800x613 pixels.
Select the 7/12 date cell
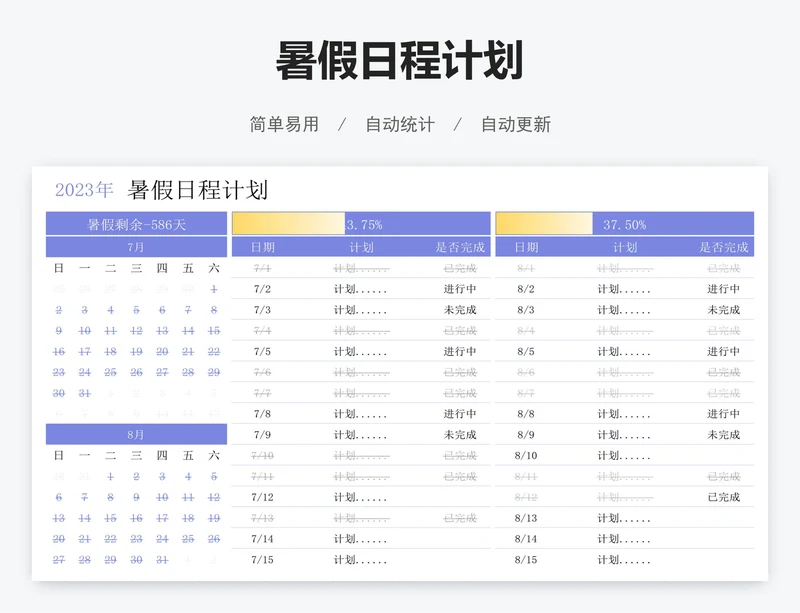pos(262,497)
